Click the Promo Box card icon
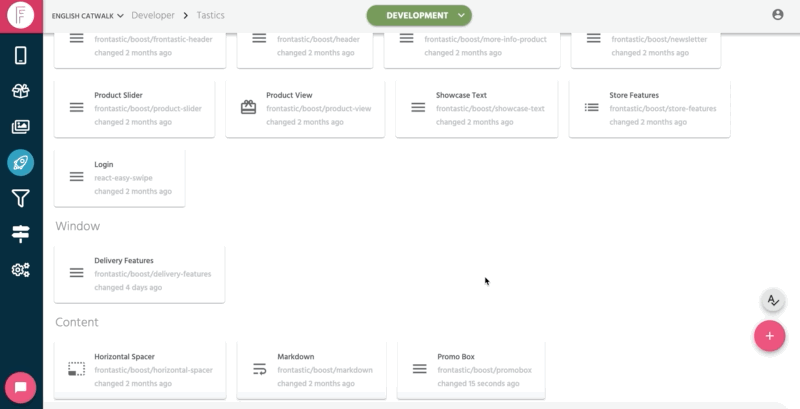This screenshot has height=409, width=800. tap(420, 369)
